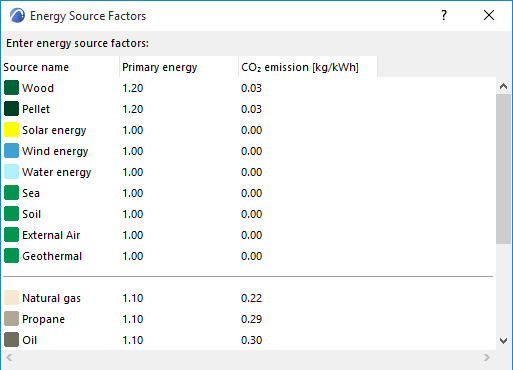Edit Natural gas CO₂ emission 0.22
The image size is (513, 370).
(x=252, y=298)
